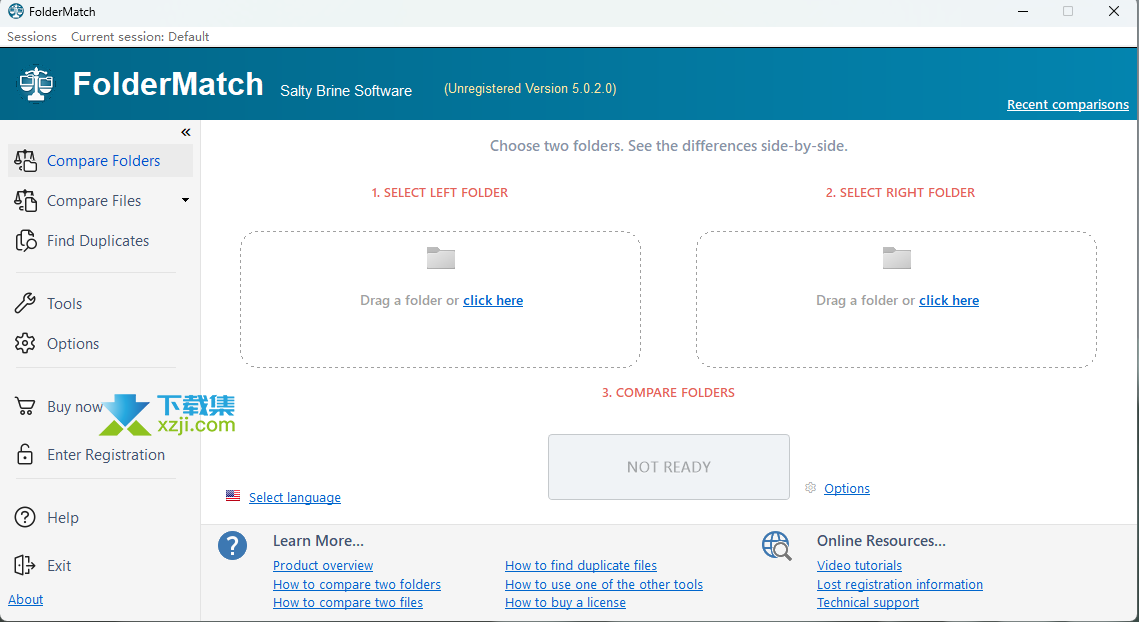Open Technical support link
The height and width of the screenshot is (622, 1139).
pyautogui.click(x=868, y=602)
